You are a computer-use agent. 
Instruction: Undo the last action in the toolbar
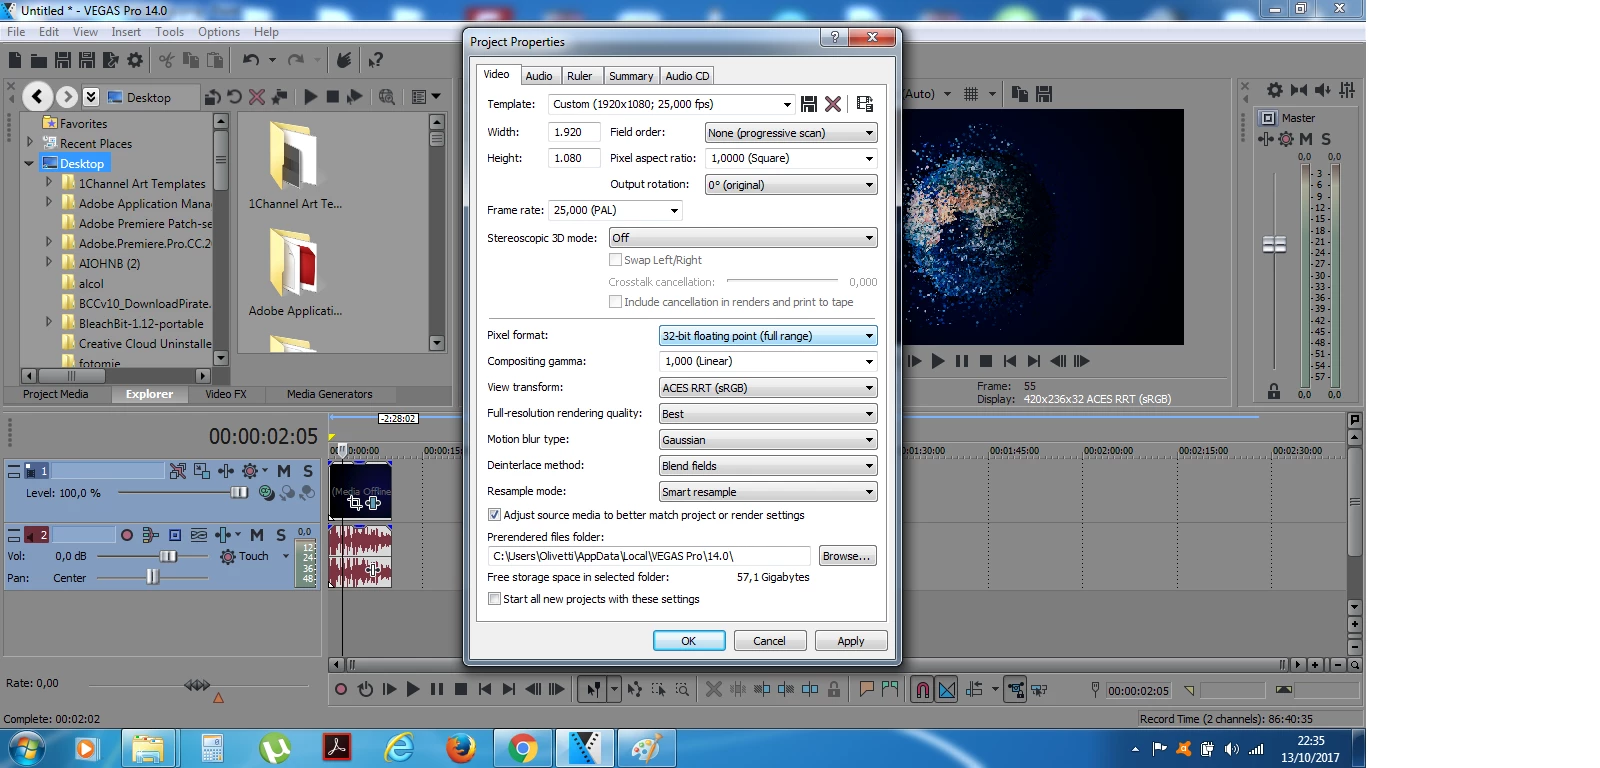[250, 60]
